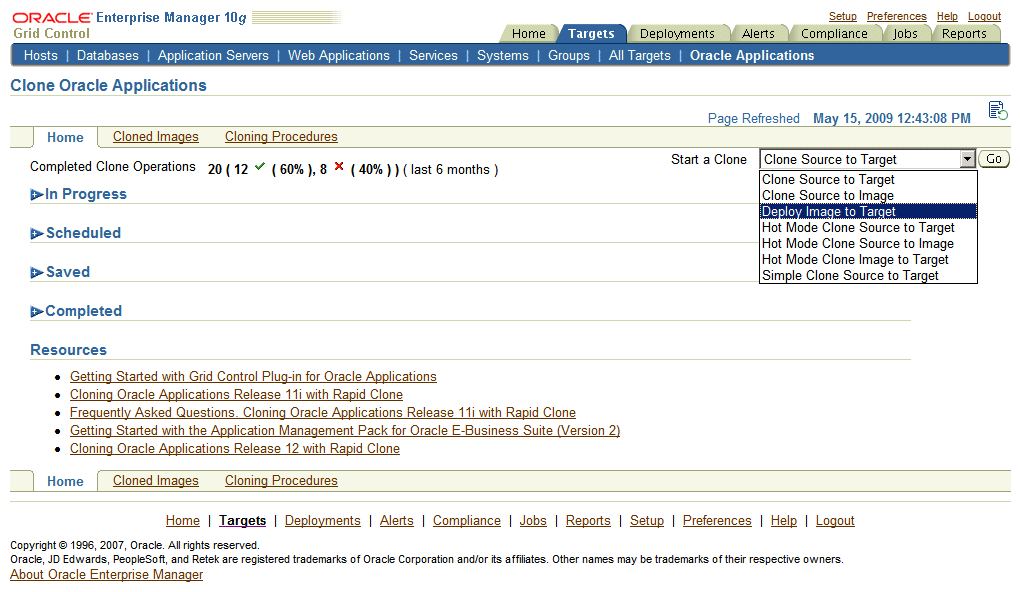Open Databases in the subnavigation bar
Screen dimensions: 1020x592
(x=107, y=56)
